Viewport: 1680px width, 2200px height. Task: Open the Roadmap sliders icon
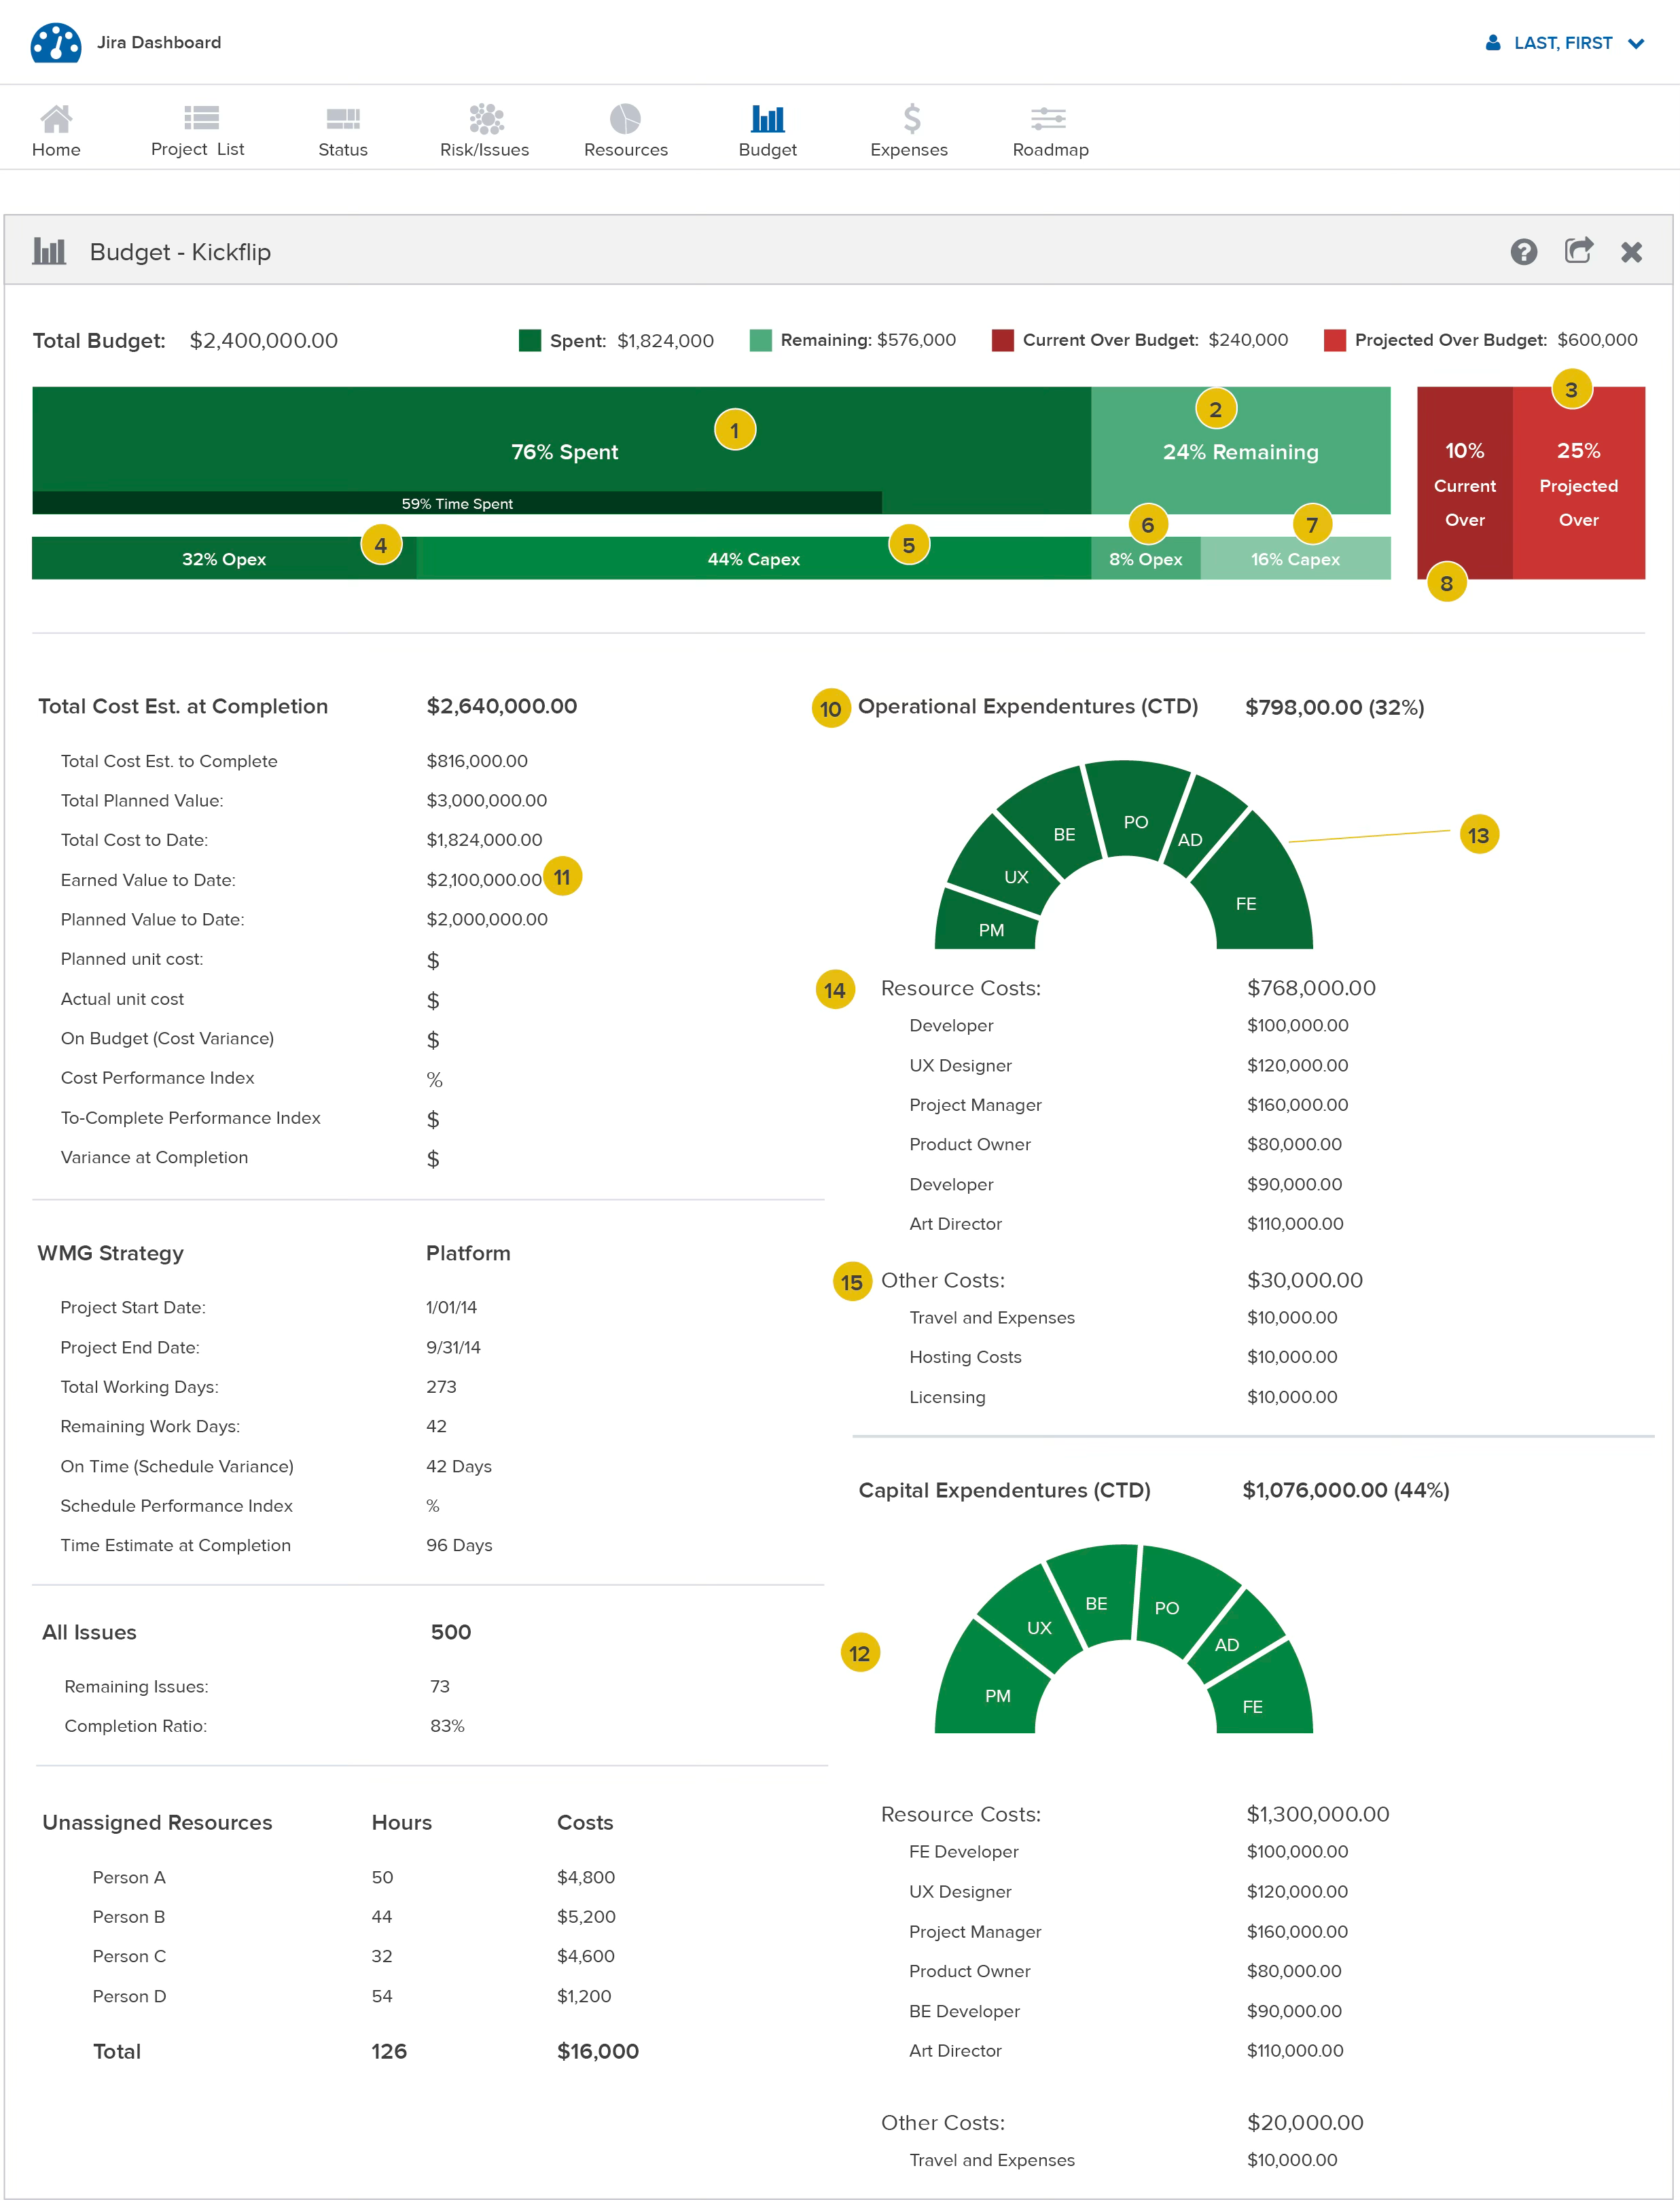(1049, 119)
